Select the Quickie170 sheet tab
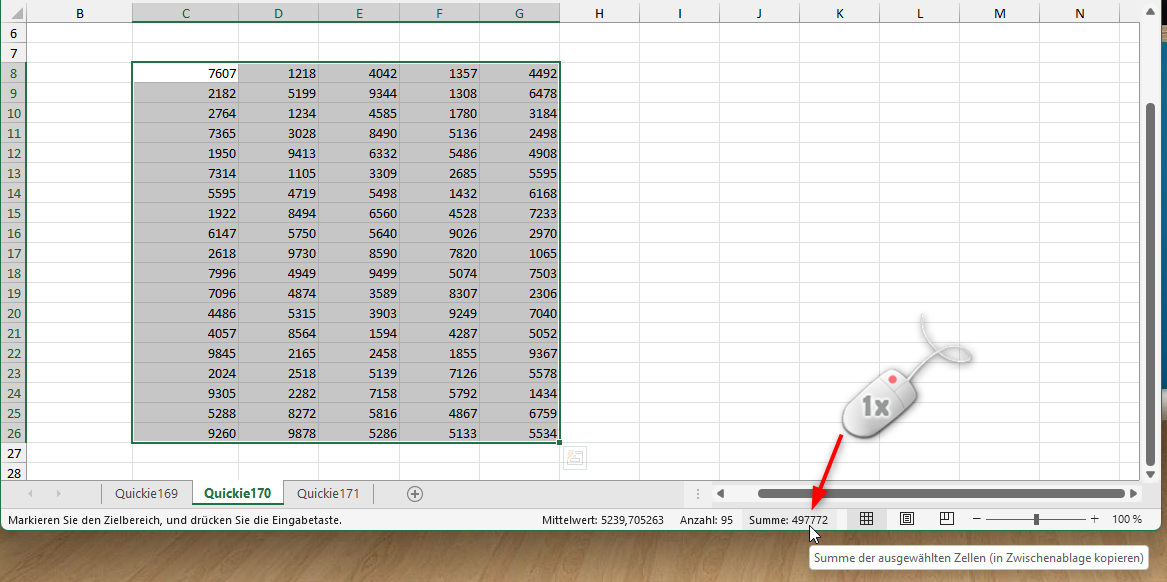 (237, 493)
